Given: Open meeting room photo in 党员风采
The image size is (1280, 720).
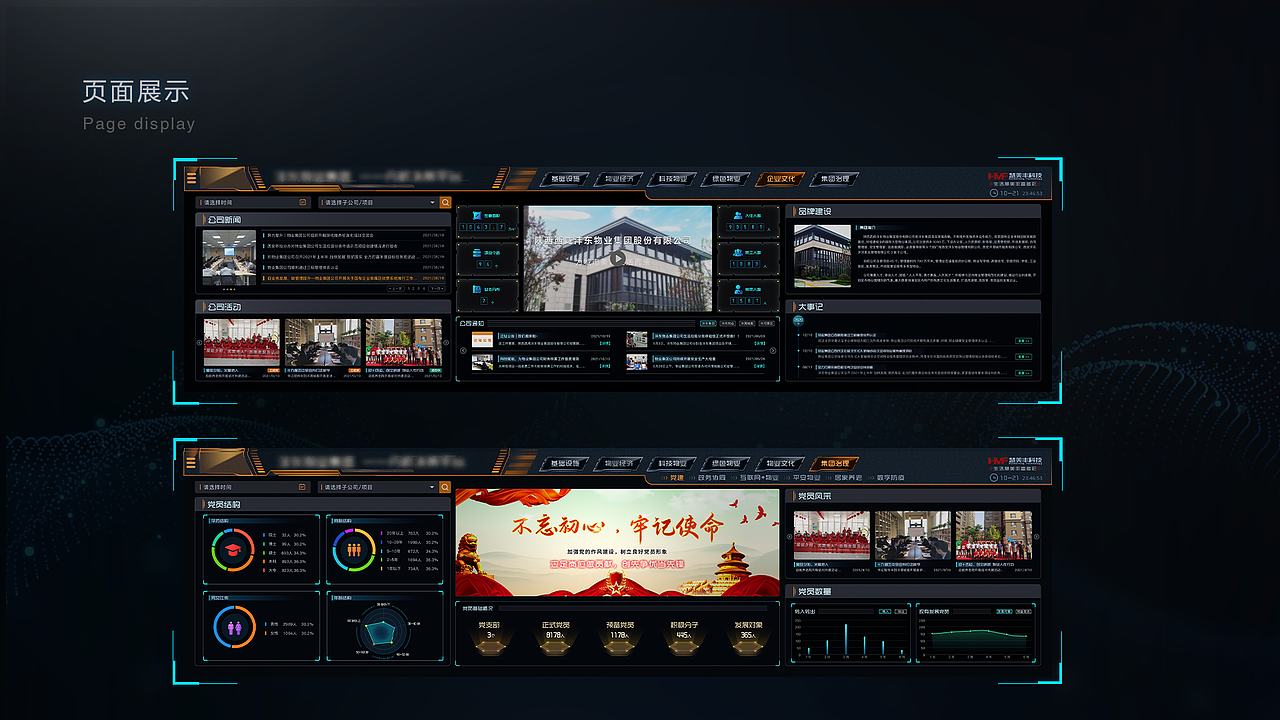Looking at the screenshot, I should [913, 536].
